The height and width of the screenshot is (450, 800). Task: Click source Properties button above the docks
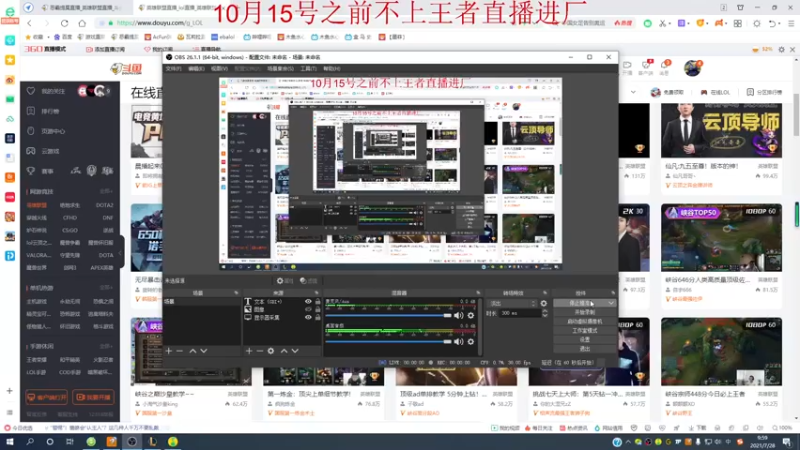point(285,281)
